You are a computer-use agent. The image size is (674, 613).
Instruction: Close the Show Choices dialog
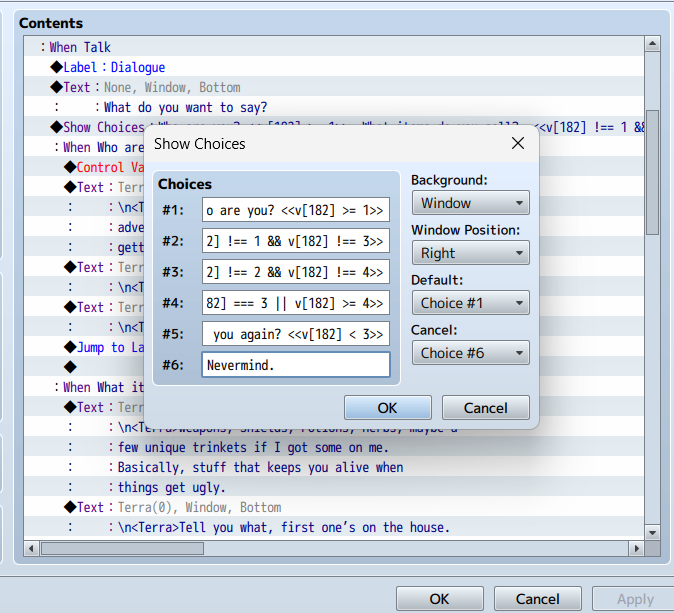518,144
